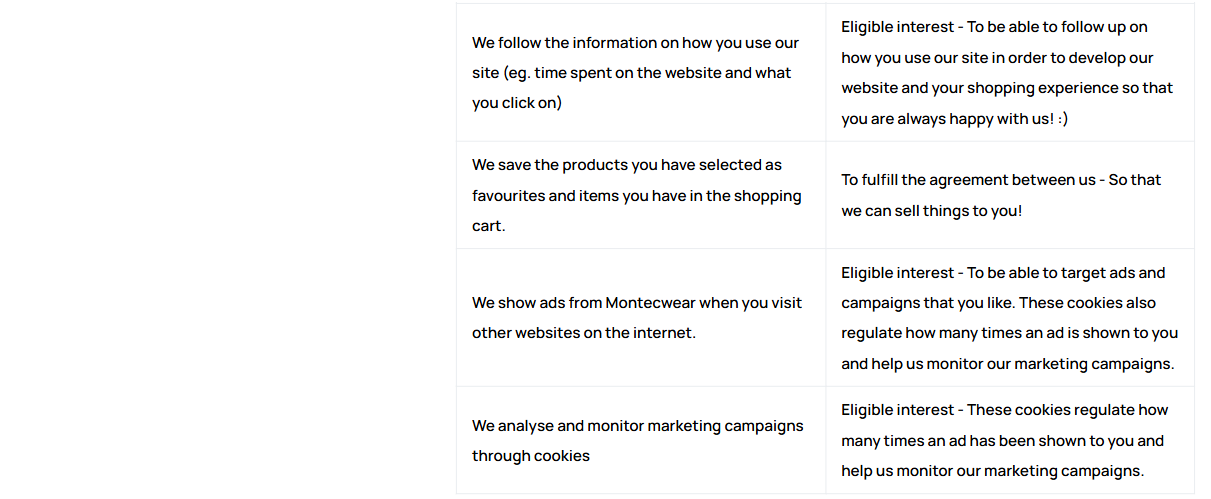Click the text 'we can sell things to you!'
The image size is (1211, 499).
coord(931,211)
